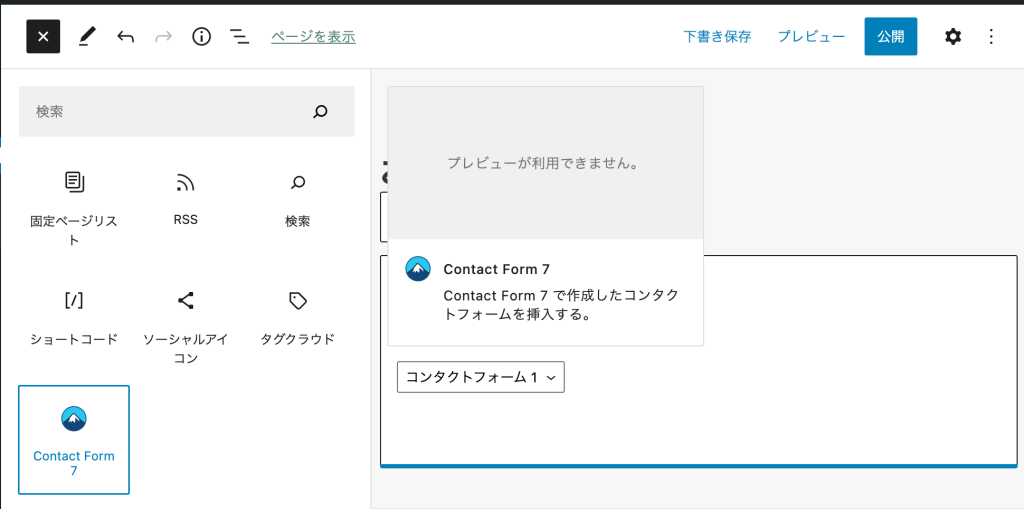This screenshot has height=509, width=1024.
Task: Open the block list view
Action: 240,37
